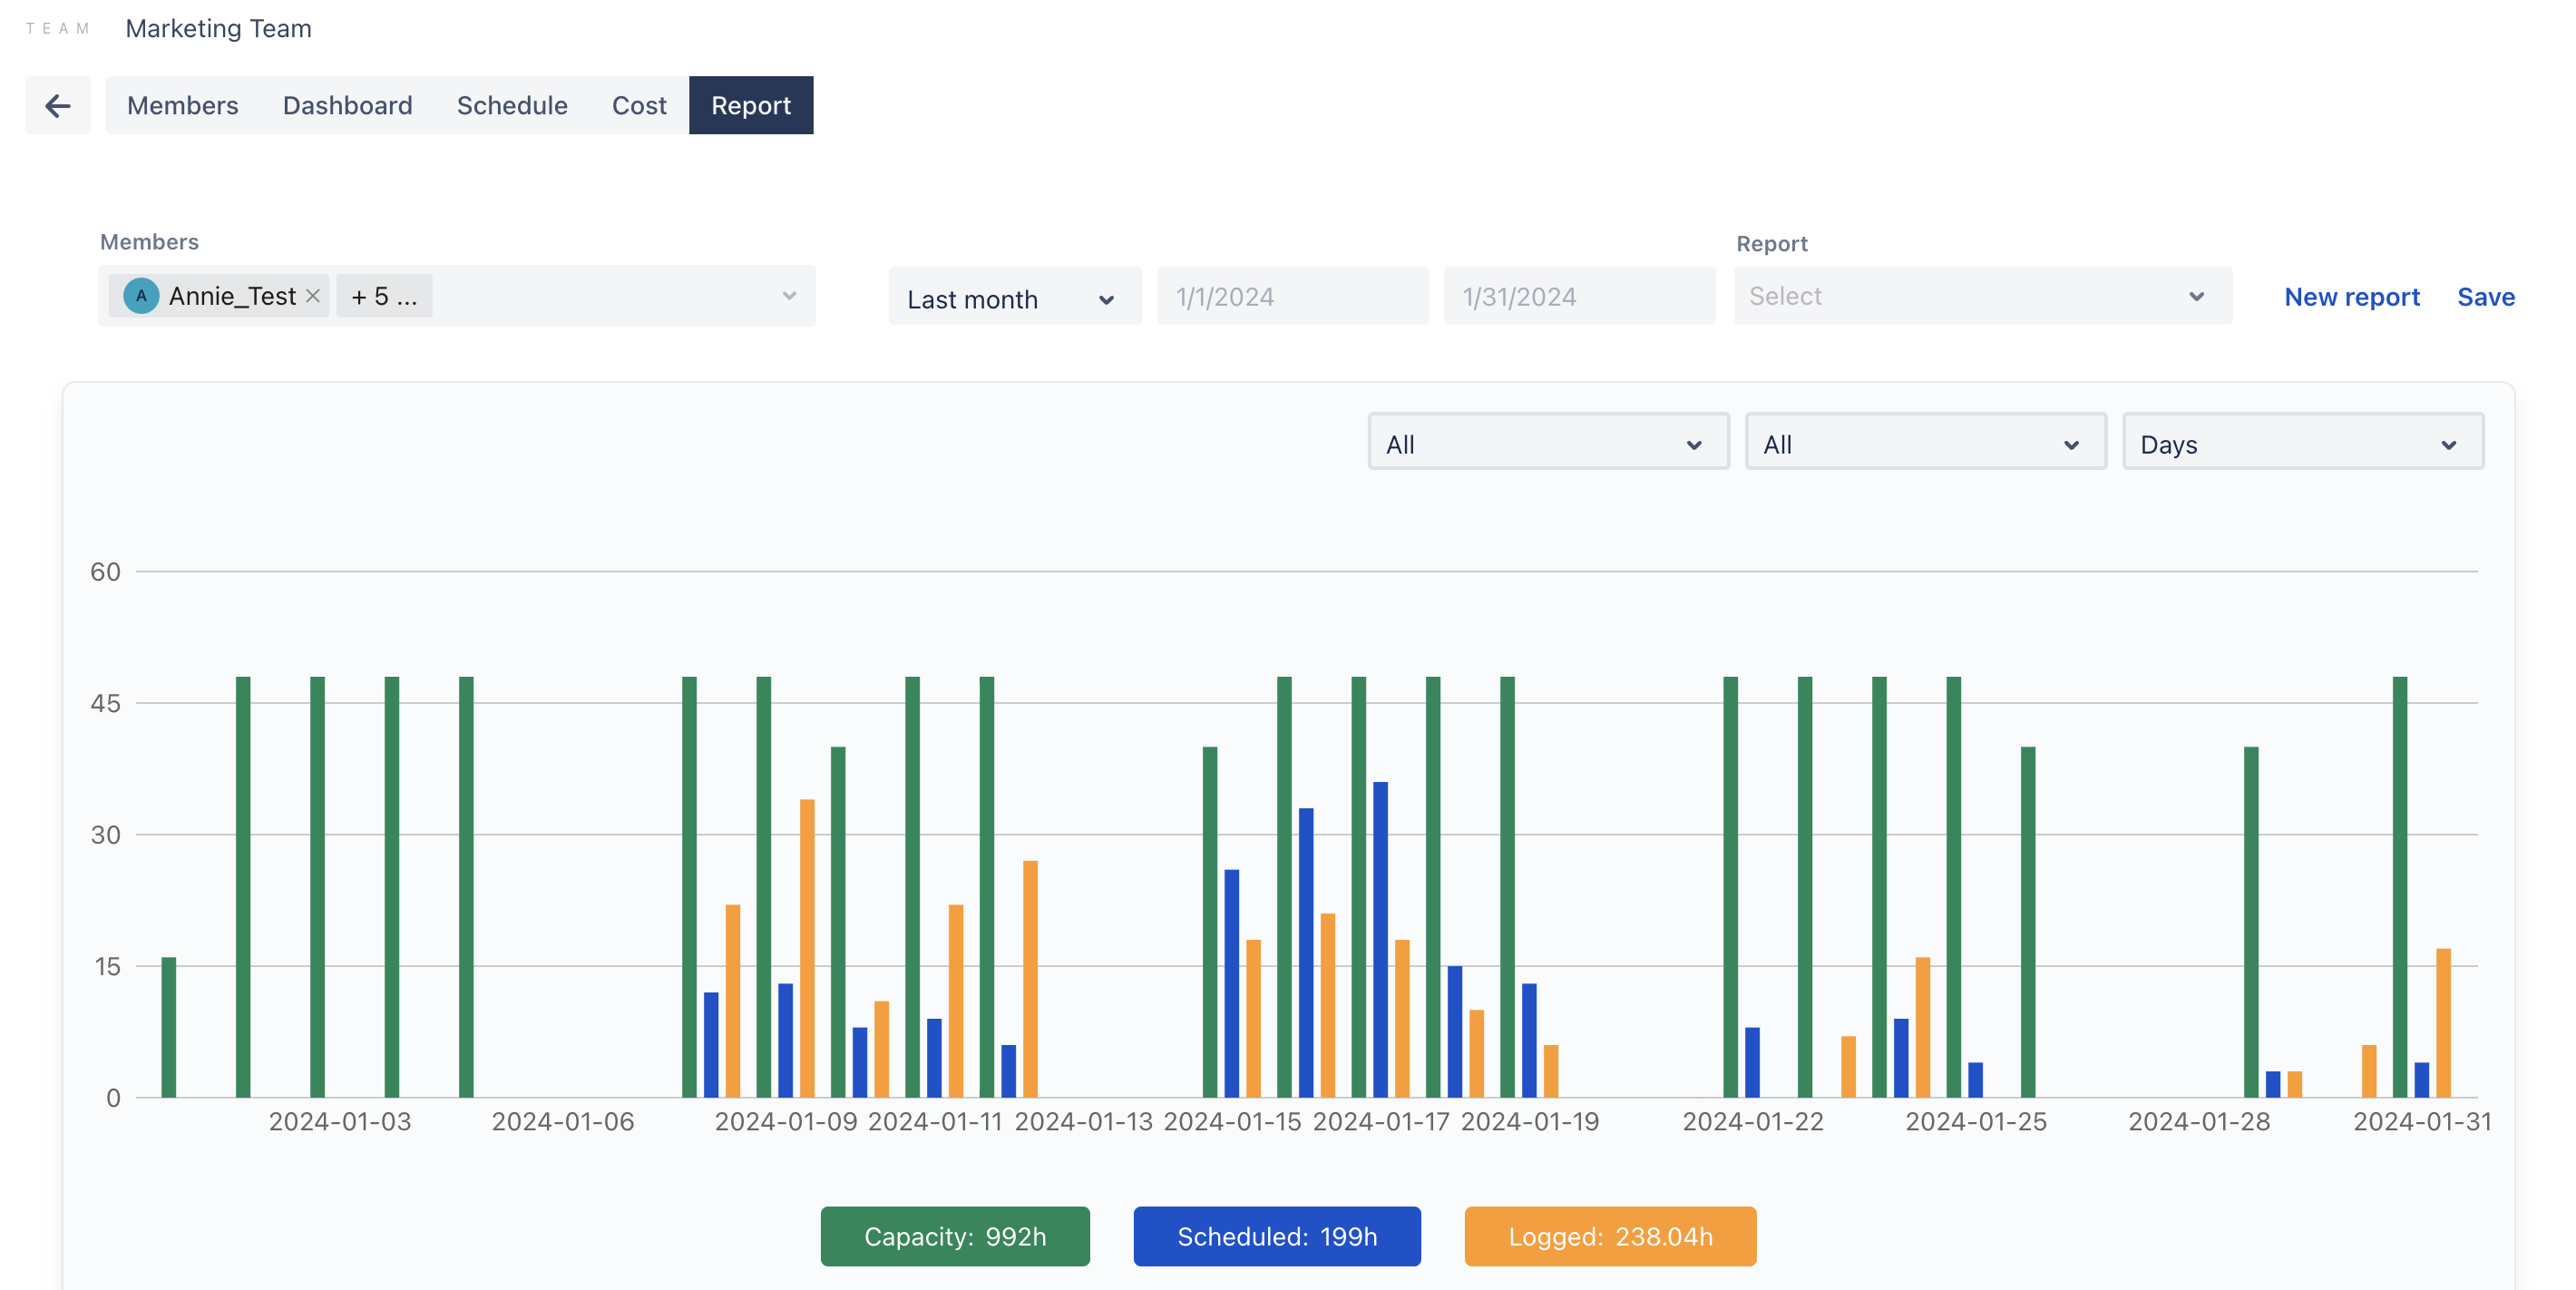Open the Last month period dropdown
The height and width of the screenshot is (1290, 2576).
tap(1014, 297)
